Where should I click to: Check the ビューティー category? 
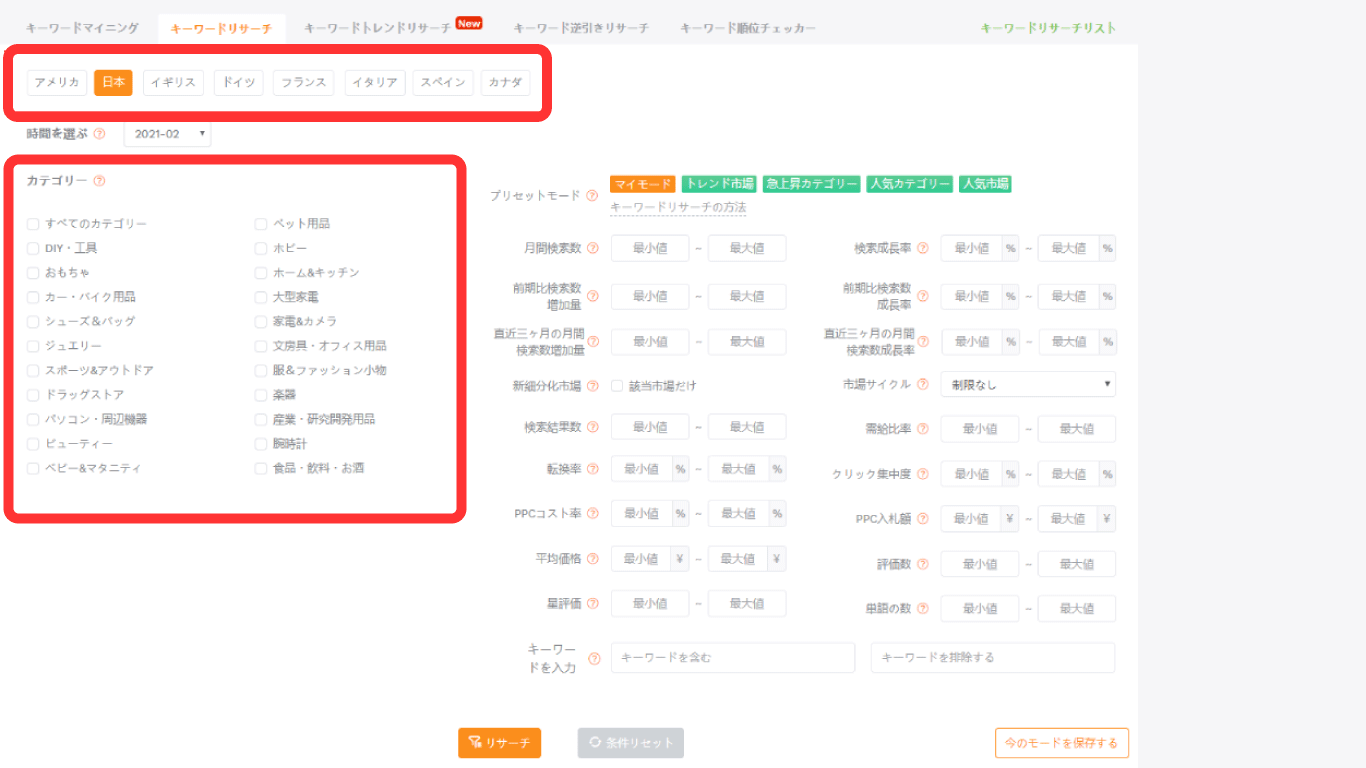click(x=33, y=444)
